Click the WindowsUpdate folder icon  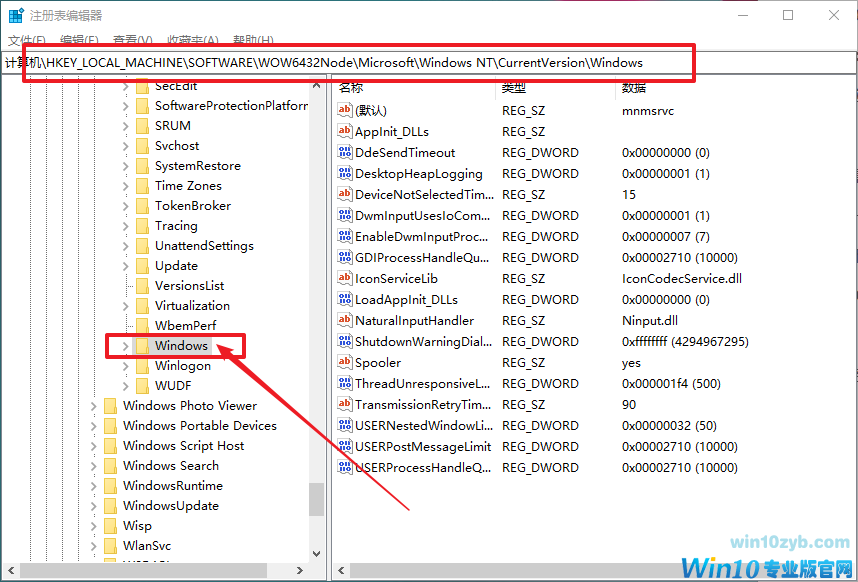point(111,506)
